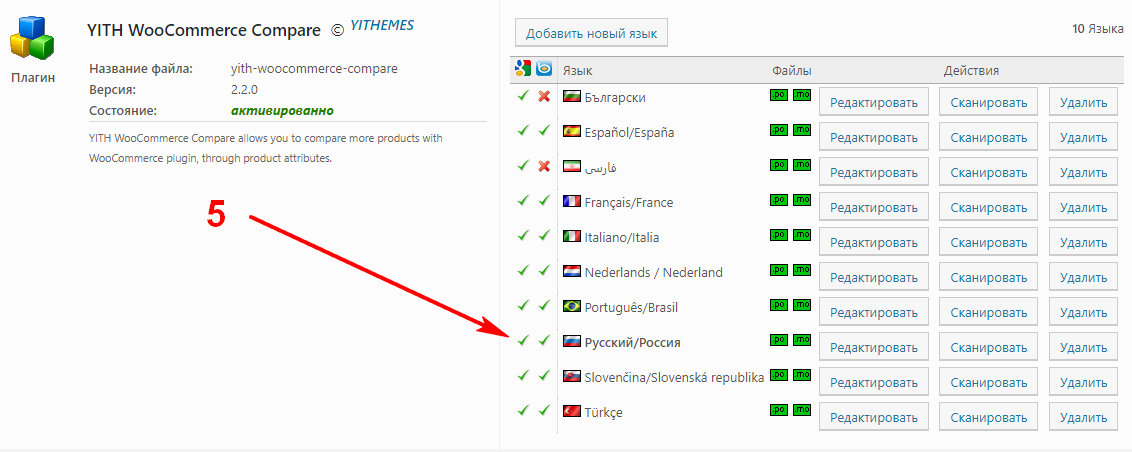The image size is (1132, 452).
Task: Click Удалить for the Persian language row
Action: [x=1083, y=172]
